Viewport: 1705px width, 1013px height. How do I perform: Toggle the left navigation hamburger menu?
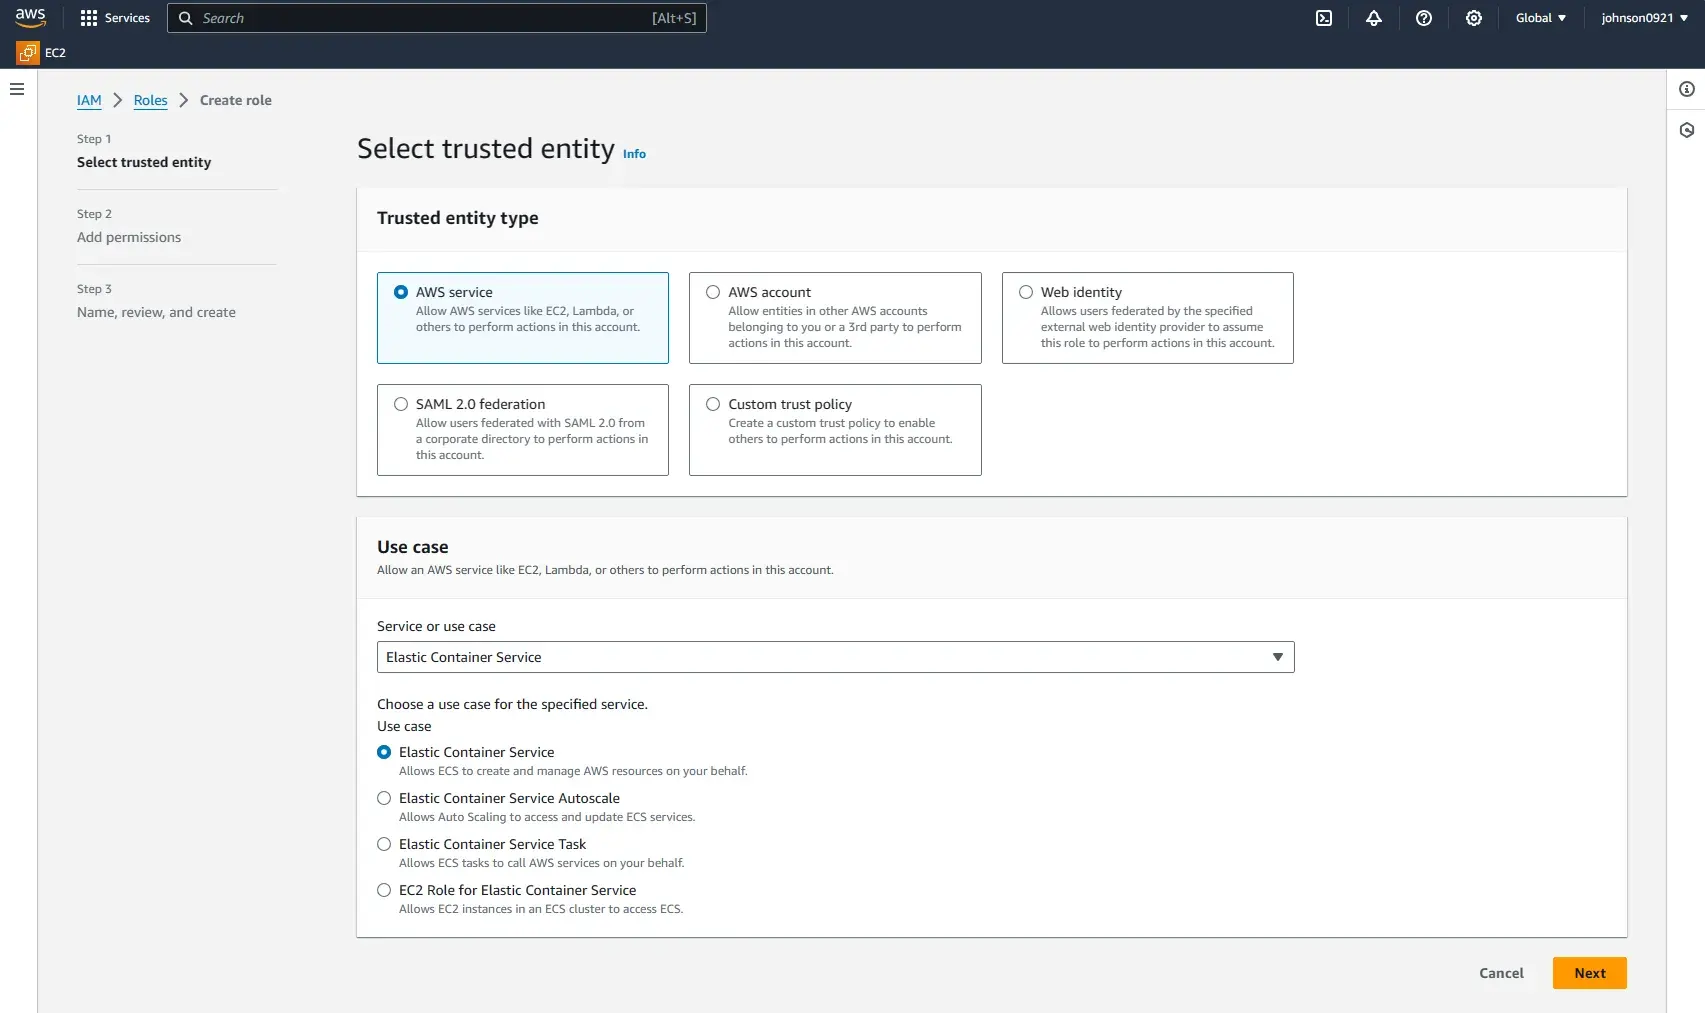click(16, 89)
